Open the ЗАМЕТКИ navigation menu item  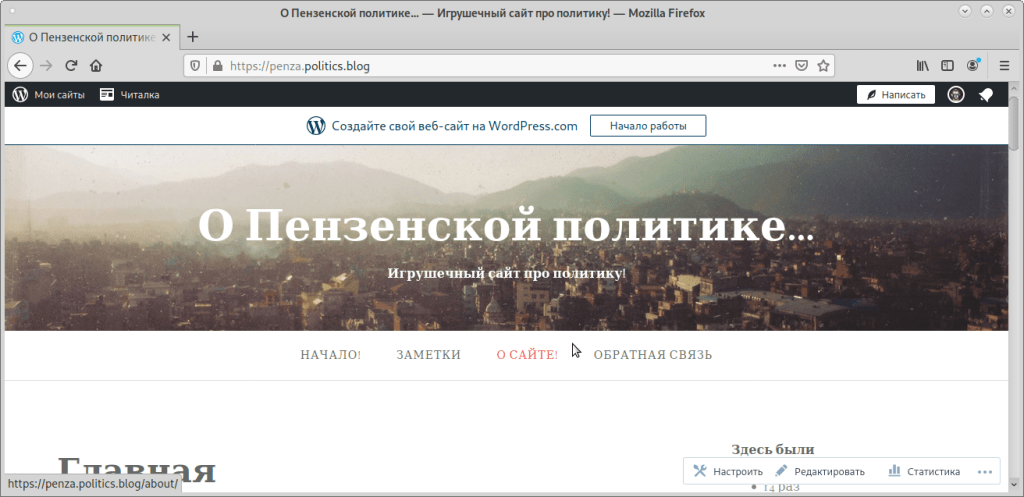point(428,355)
